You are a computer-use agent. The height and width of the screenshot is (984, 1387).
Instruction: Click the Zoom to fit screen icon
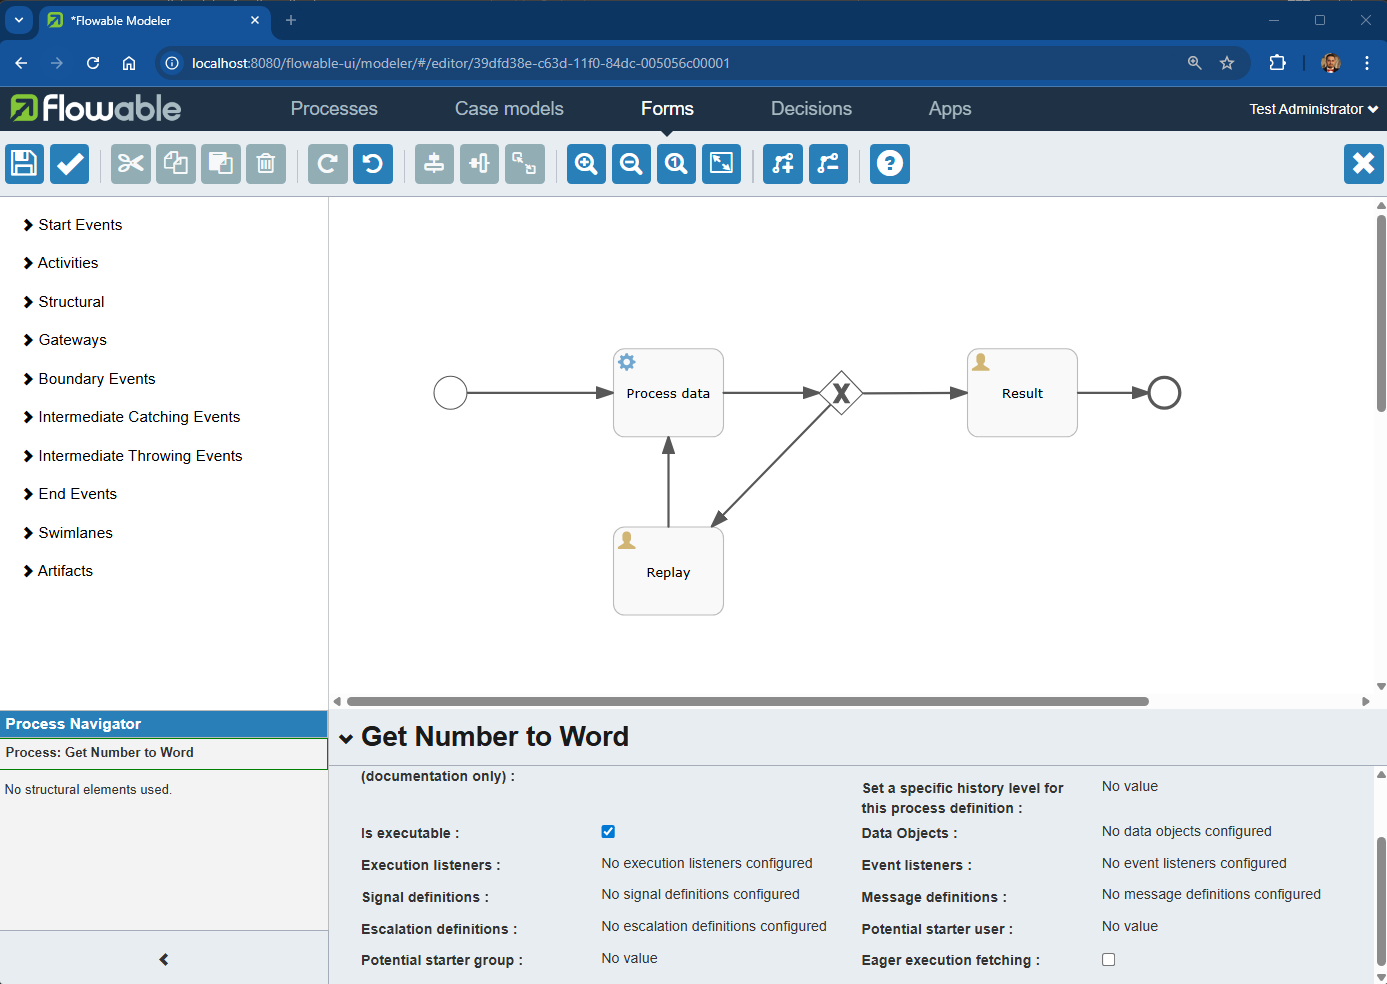(721, 164)
